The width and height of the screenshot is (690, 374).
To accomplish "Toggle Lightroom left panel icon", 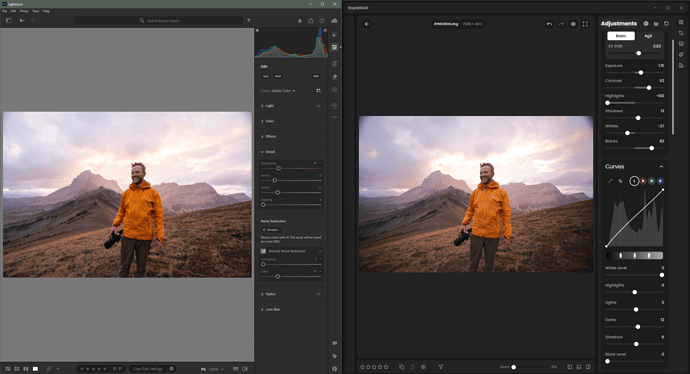I will (x=8, y=21).
